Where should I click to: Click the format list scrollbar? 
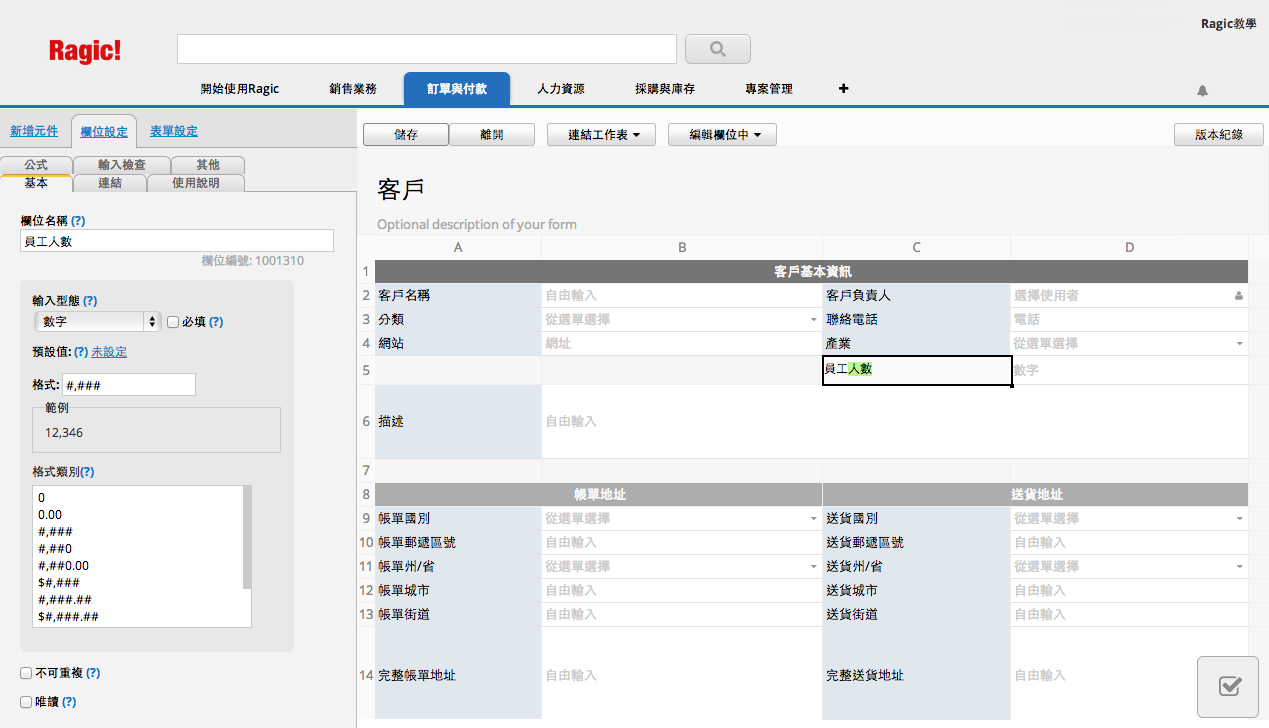[x=247, y=536]
